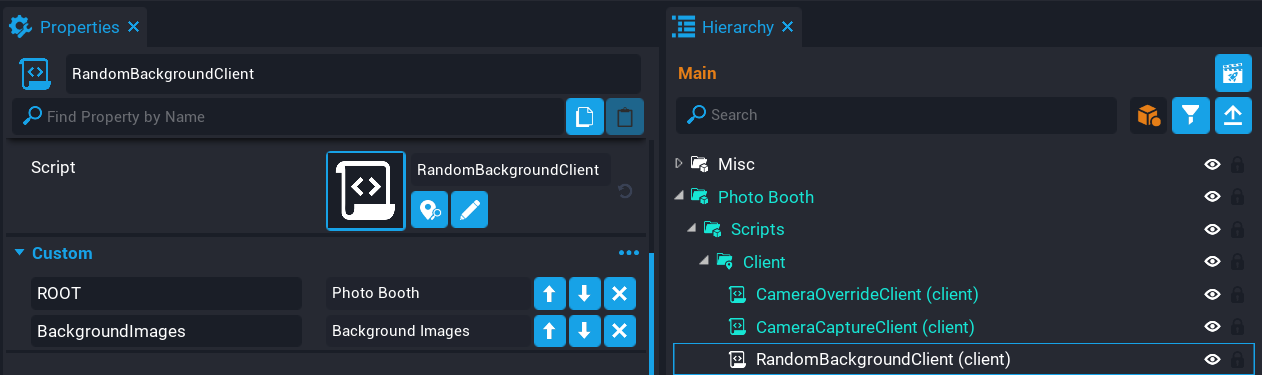This screenshot has width=1262, height=375.
Task: Hide the Misc folder via eye icon
Action: coord(1212,164)
